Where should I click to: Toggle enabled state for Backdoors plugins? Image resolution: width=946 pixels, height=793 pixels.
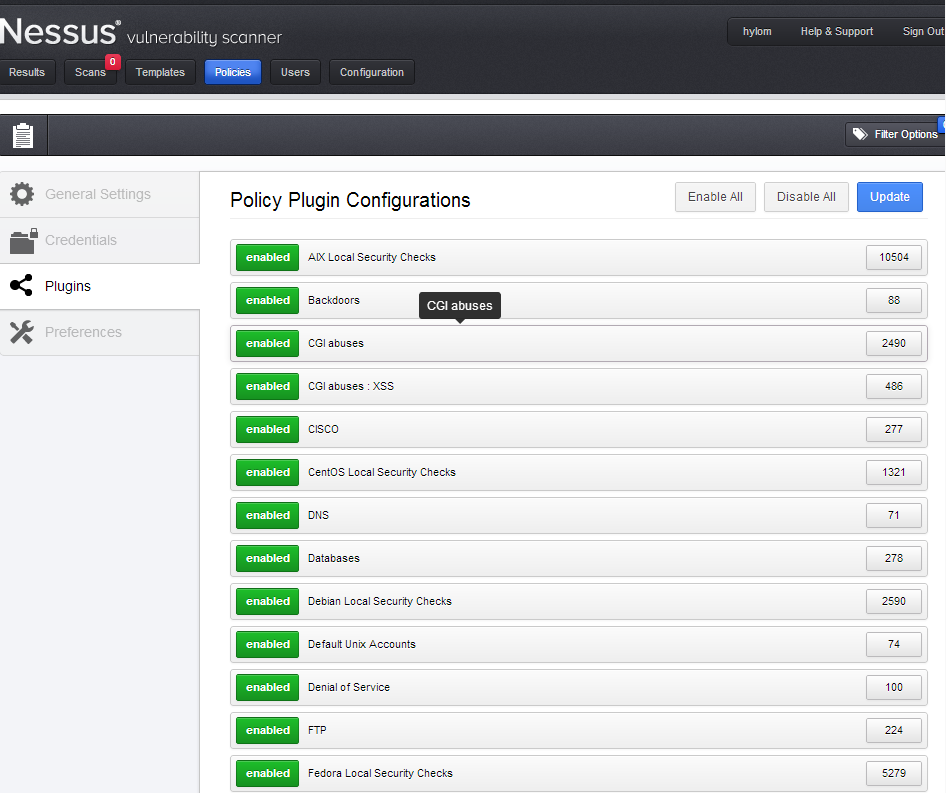pos(267,300)
